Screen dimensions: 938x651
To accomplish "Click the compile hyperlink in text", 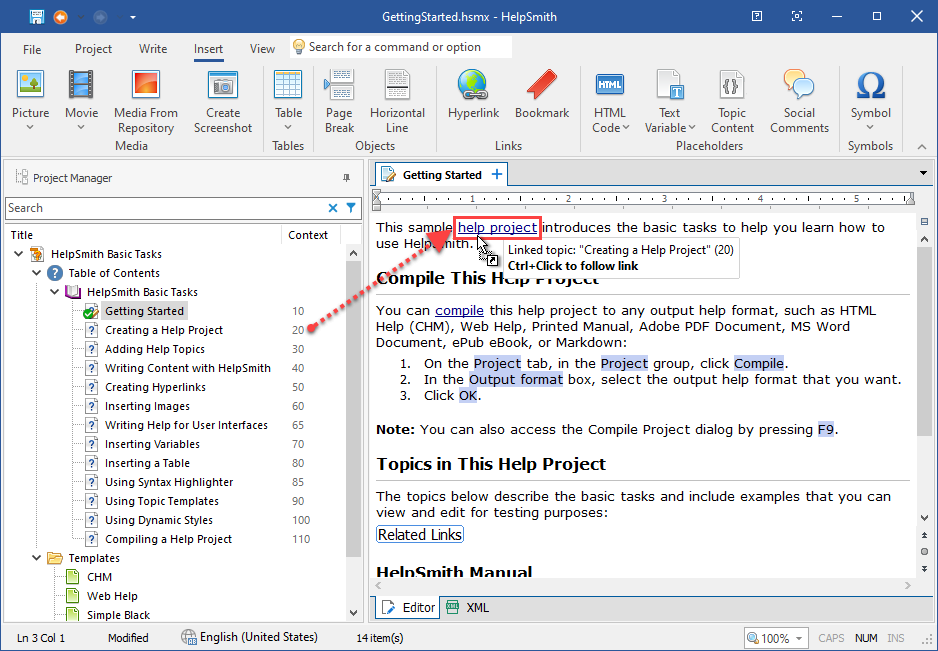I will pos(459,311).
